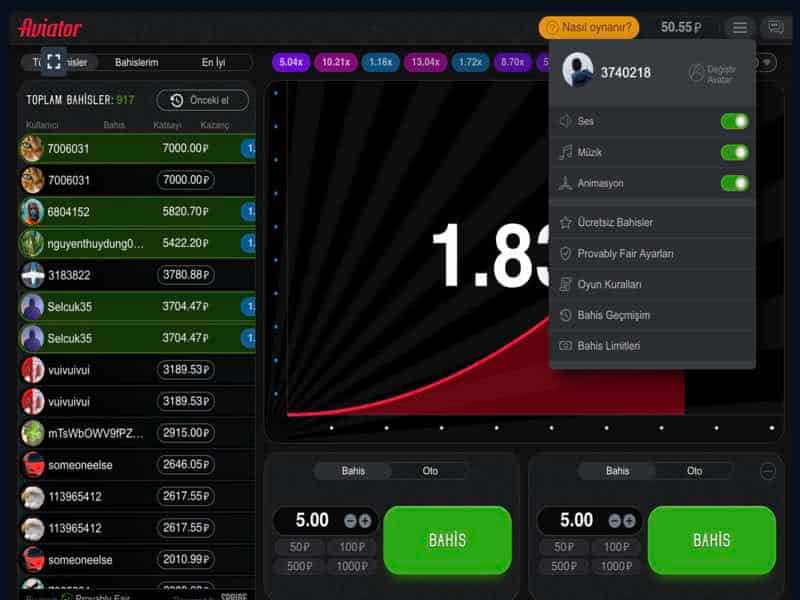Increase left bet amount with plus icon

[365, 521]
